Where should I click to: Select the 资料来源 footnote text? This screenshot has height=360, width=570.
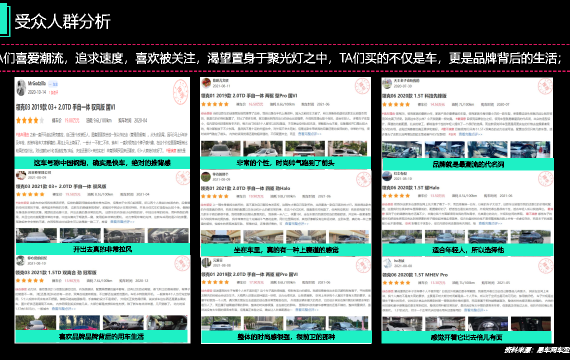pos(537,350)
